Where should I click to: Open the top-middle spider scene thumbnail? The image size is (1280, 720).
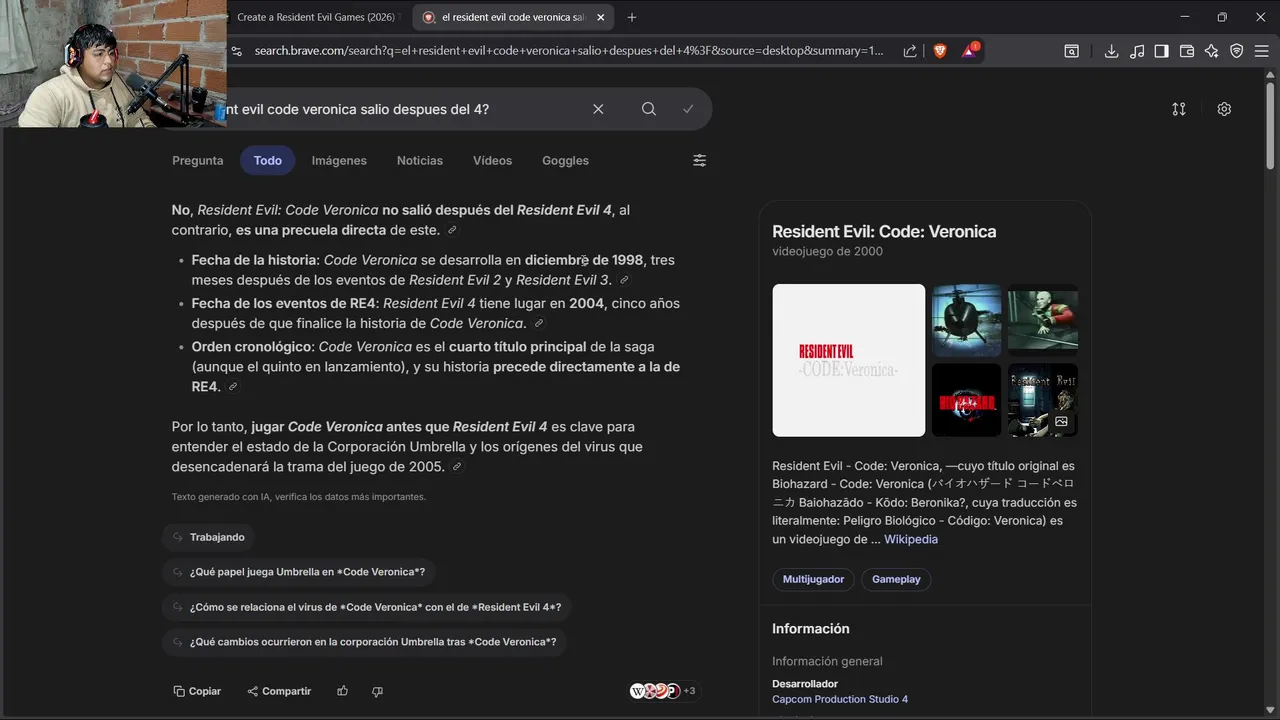[966, 320]
